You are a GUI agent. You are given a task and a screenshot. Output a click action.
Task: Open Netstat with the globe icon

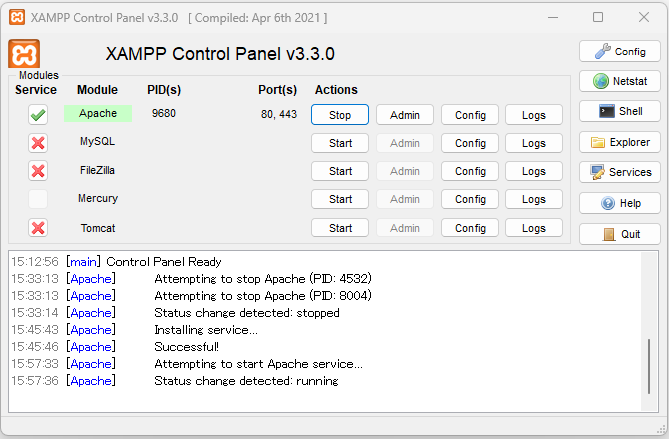pos(620,81)
